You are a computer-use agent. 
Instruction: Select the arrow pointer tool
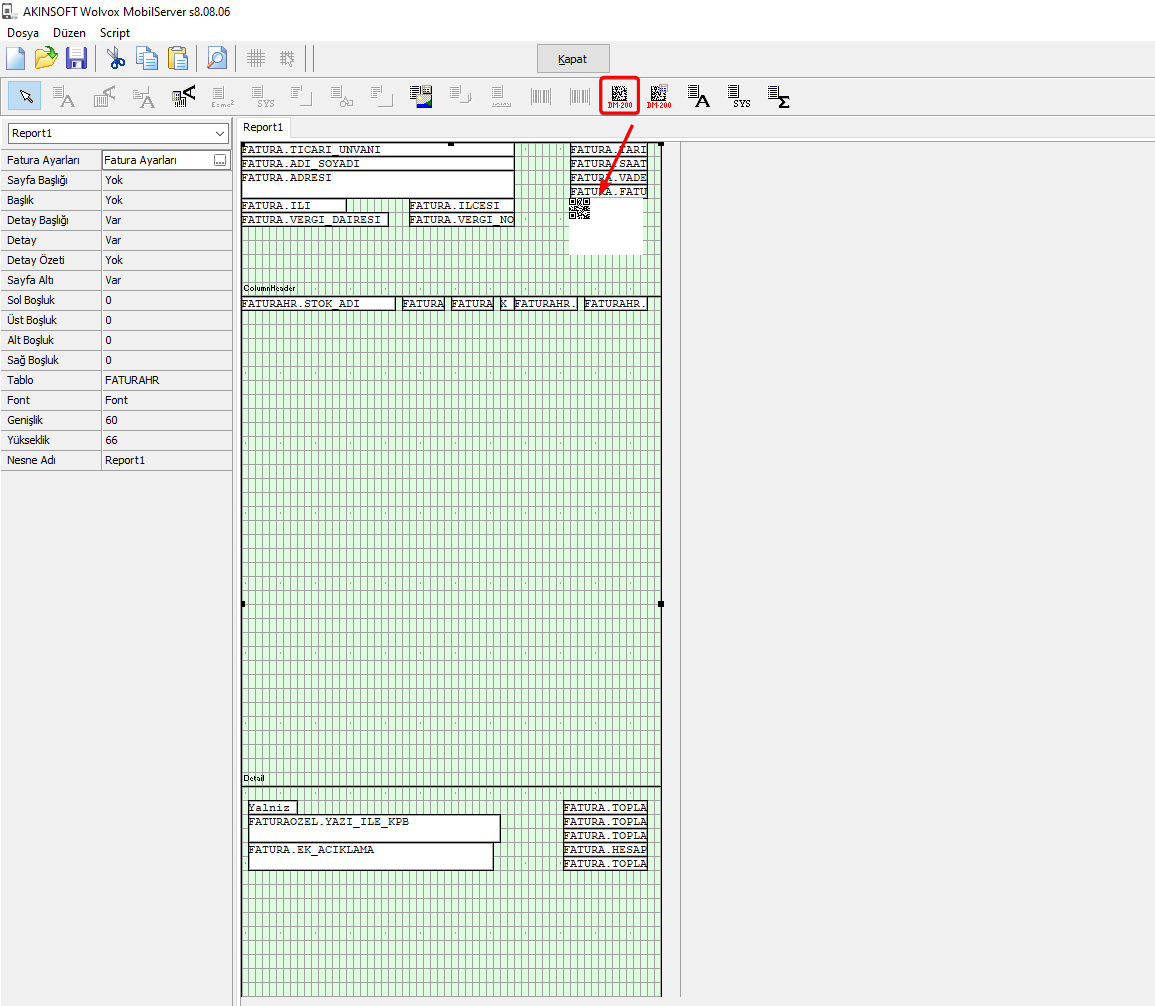pyautogui.click(x=25, y=96)
